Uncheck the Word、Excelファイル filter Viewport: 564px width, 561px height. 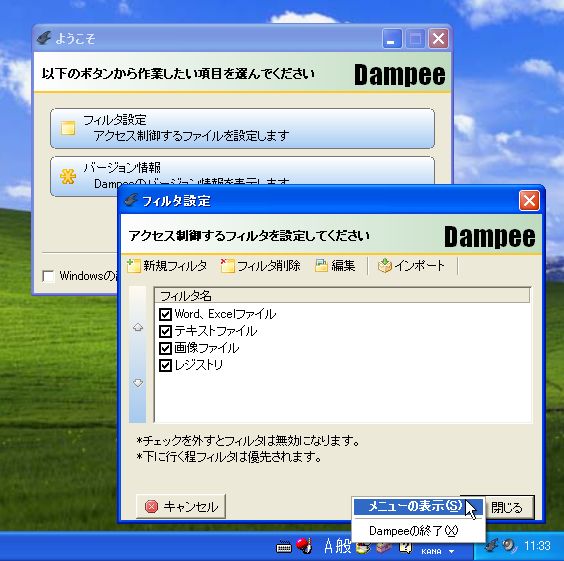click(165, 314)
